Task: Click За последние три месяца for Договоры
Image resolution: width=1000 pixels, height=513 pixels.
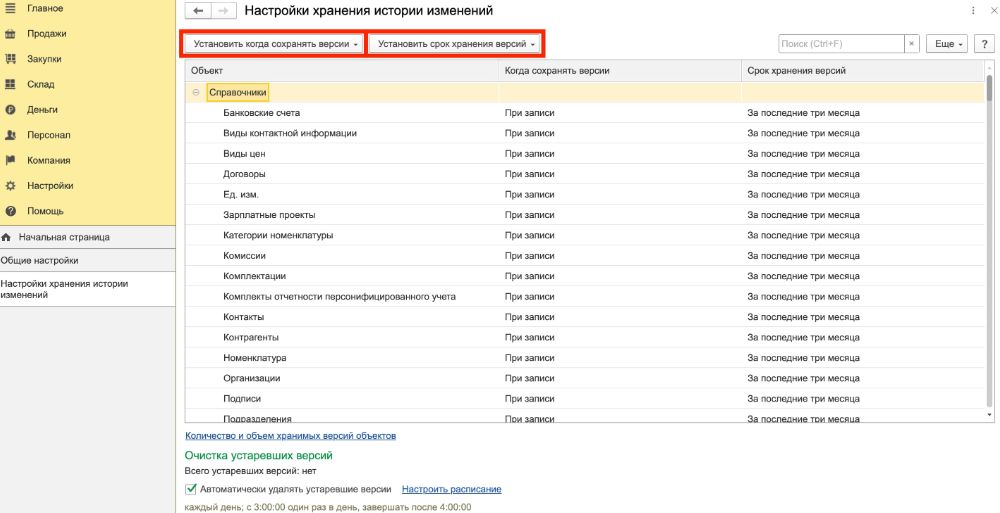Action: click(803, 174)
